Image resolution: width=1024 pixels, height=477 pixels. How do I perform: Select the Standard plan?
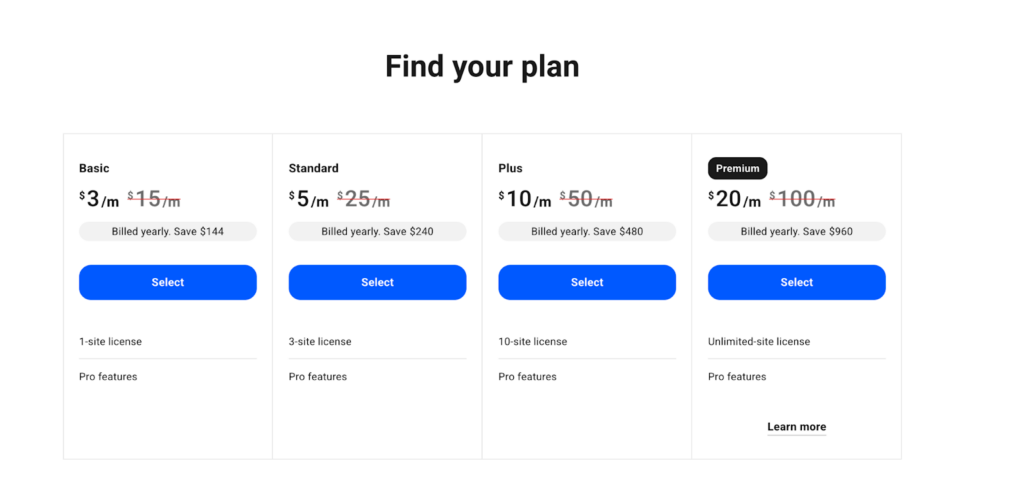coord(377,282)
